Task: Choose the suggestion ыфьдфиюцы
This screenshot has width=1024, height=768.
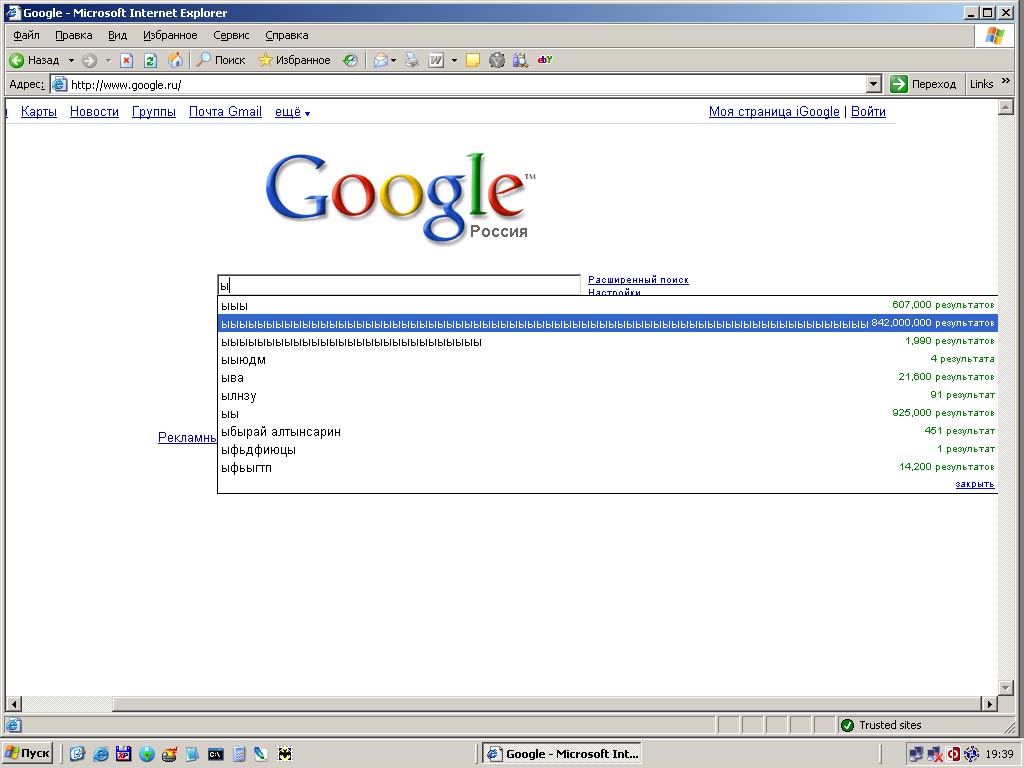Action: [x=607, y=449]
